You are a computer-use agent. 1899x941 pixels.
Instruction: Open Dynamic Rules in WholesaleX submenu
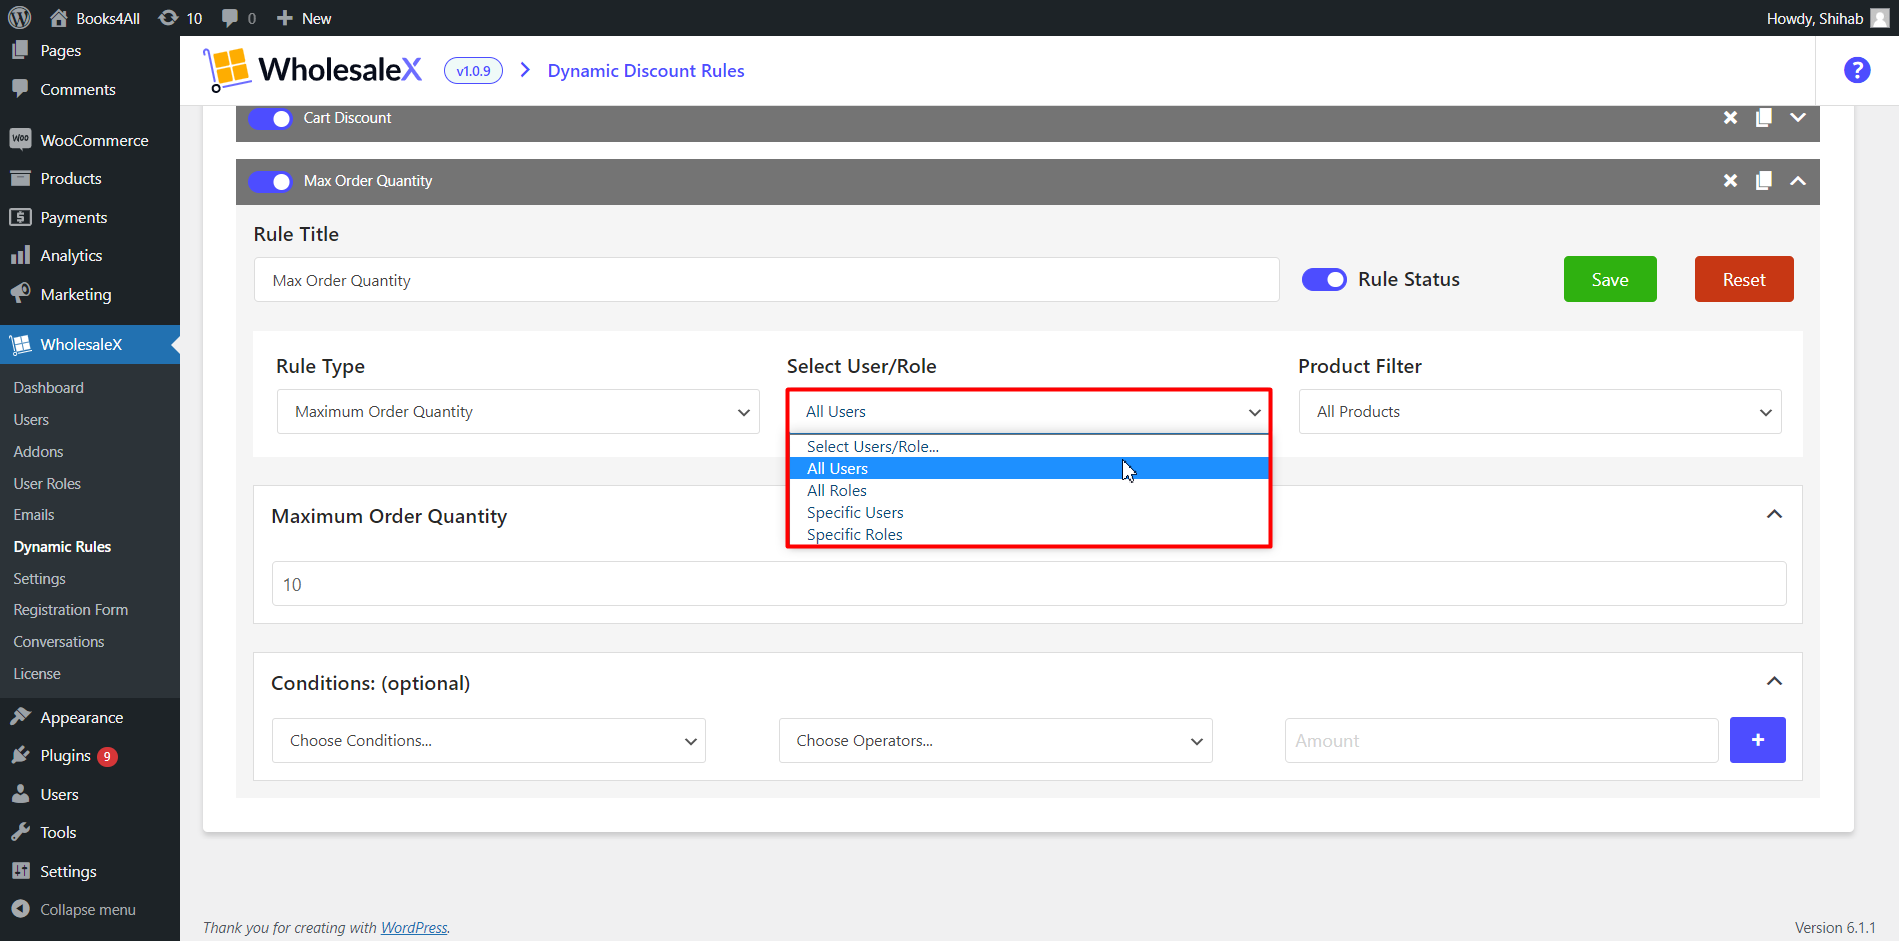click(62, 547)
